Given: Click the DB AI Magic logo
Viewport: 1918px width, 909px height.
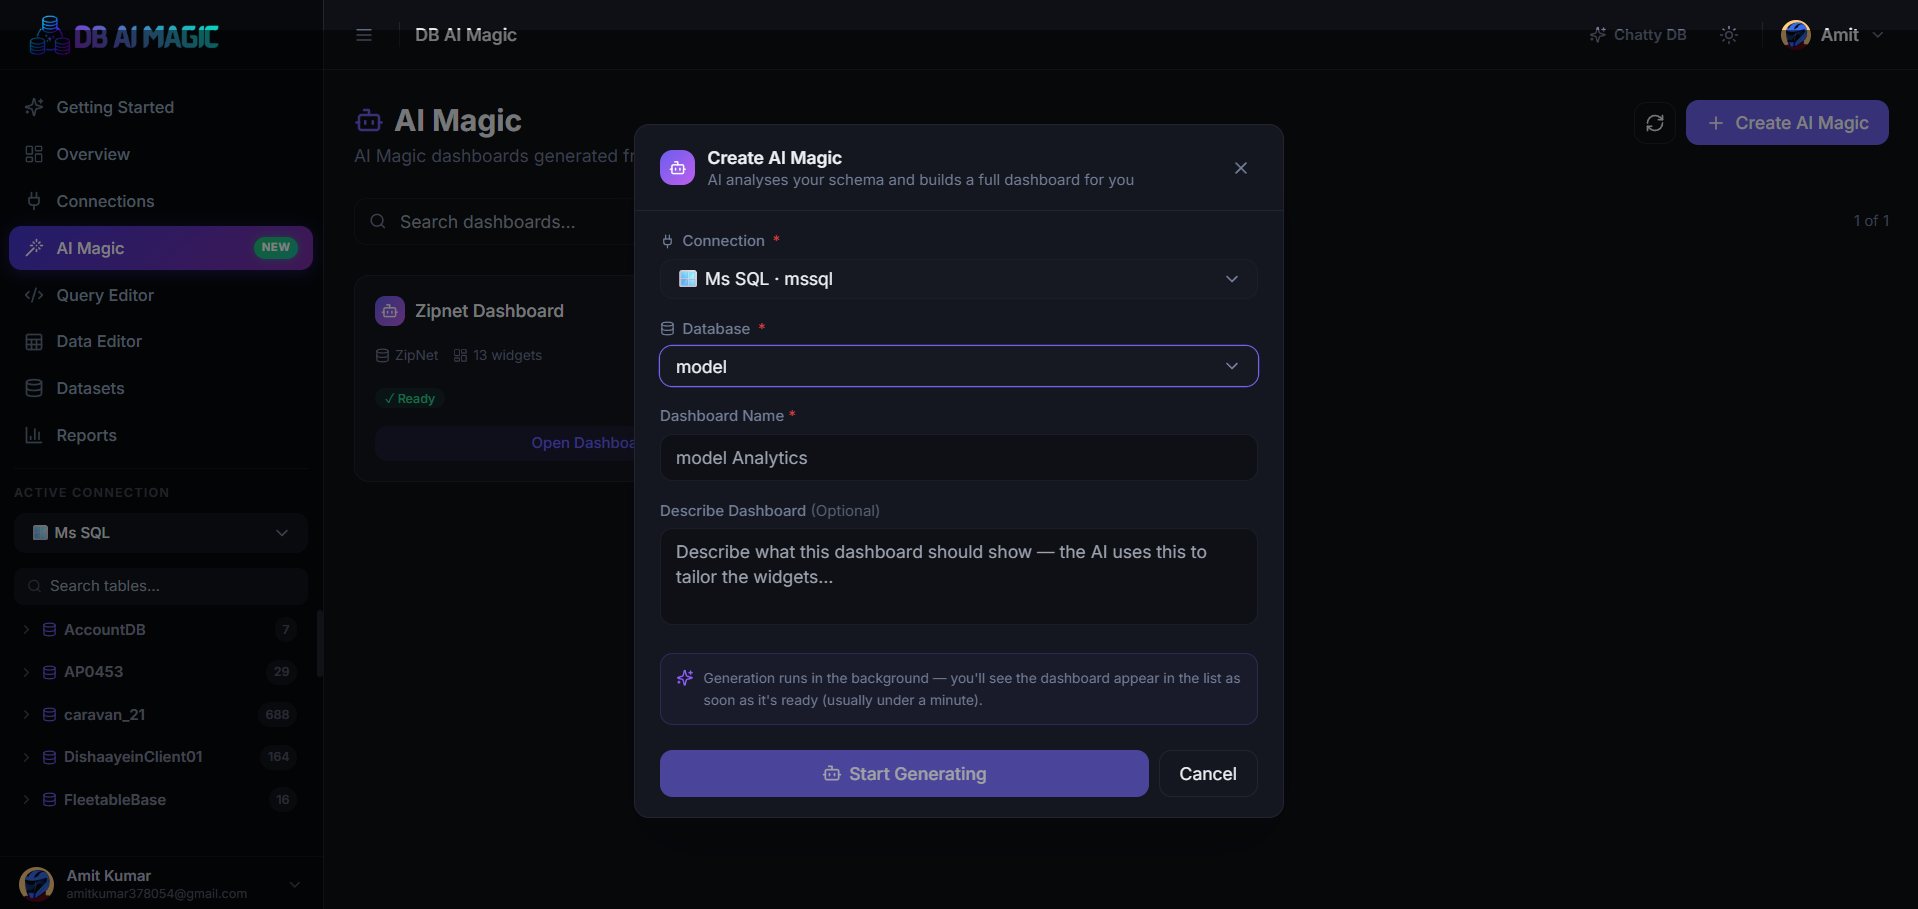Looking at the screenshot, I should click(x=124, y=35).
